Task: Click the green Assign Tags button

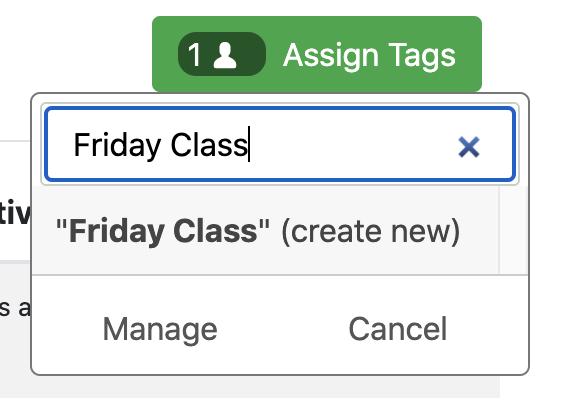Action: 317,54
